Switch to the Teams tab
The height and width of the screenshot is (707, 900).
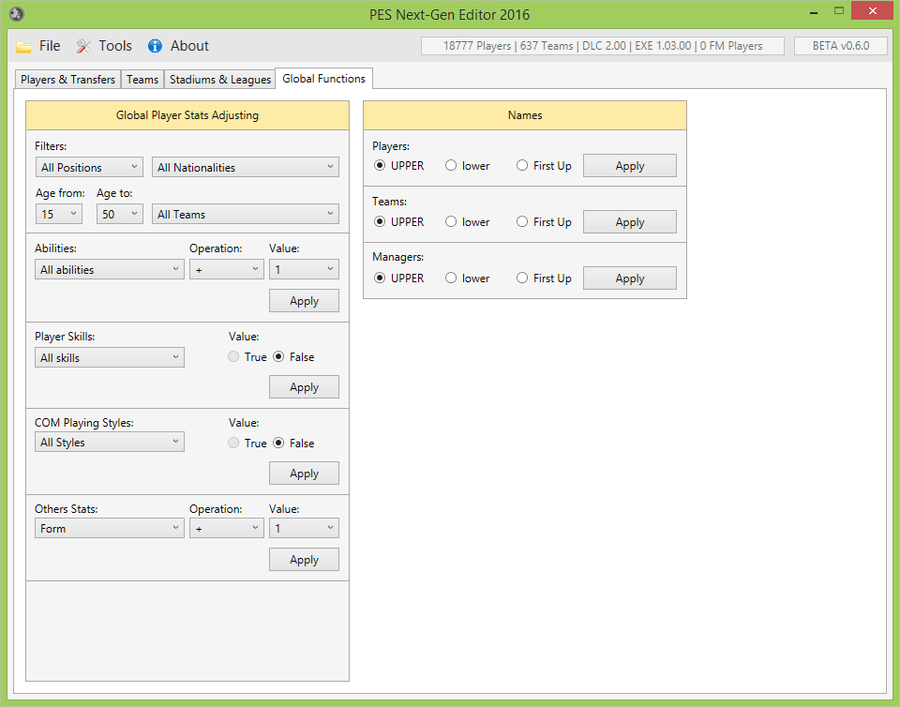tap(142, 79)
